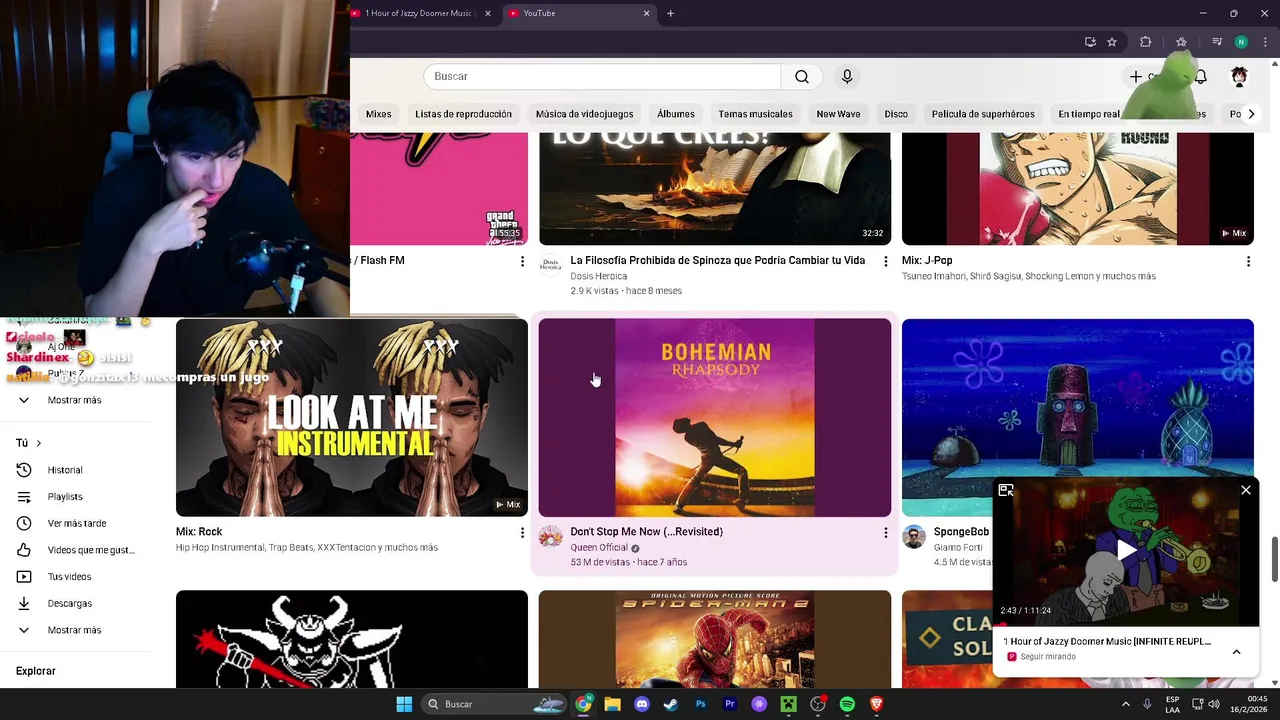Play the miniplayer video
Screen dimensions: 1280x720
1126,550
